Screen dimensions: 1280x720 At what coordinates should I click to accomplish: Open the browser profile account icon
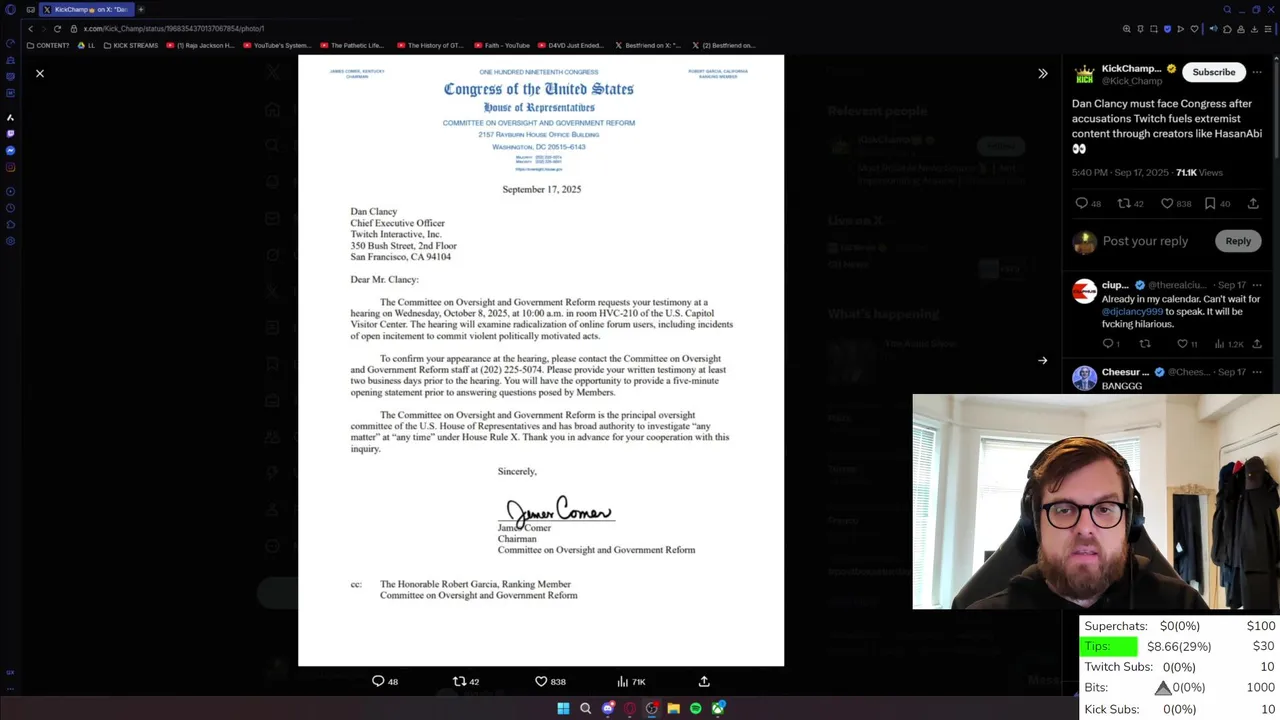tap(1241, 29)
